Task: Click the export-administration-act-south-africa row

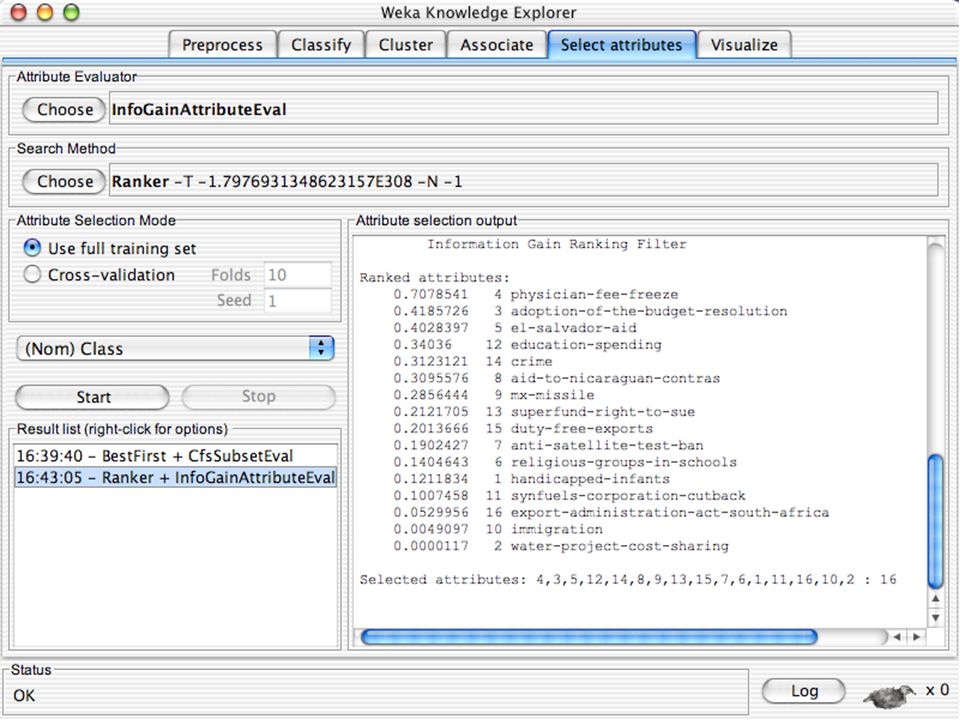Action: pos(611,512)
